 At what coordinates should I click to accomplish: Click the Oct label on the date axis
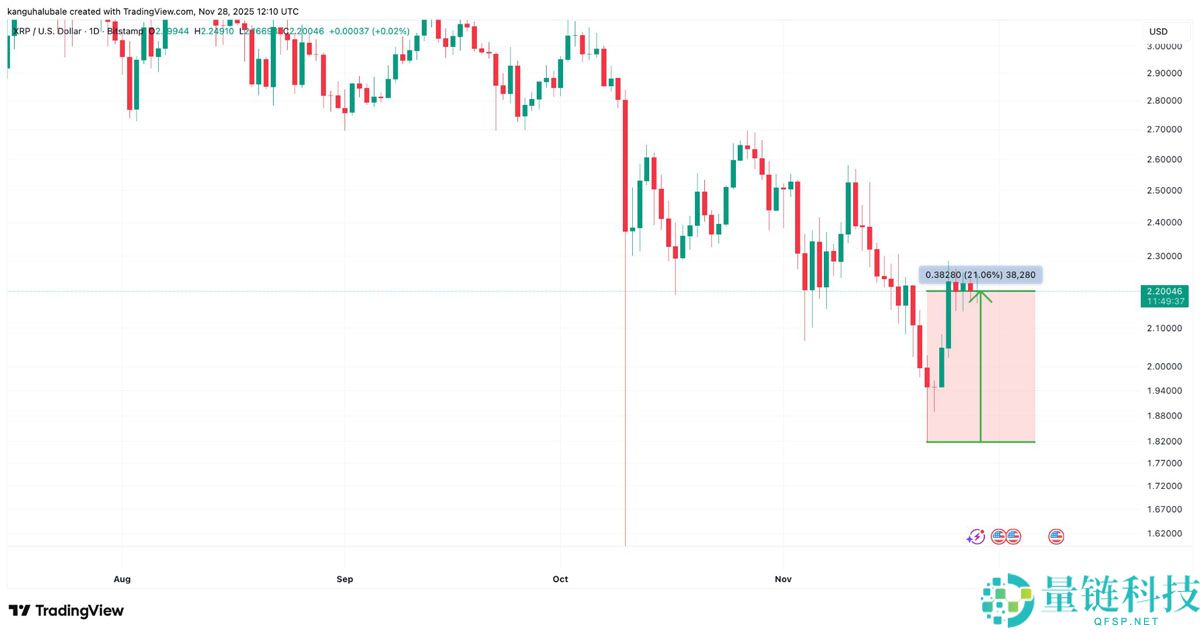(x=559, y=578)
